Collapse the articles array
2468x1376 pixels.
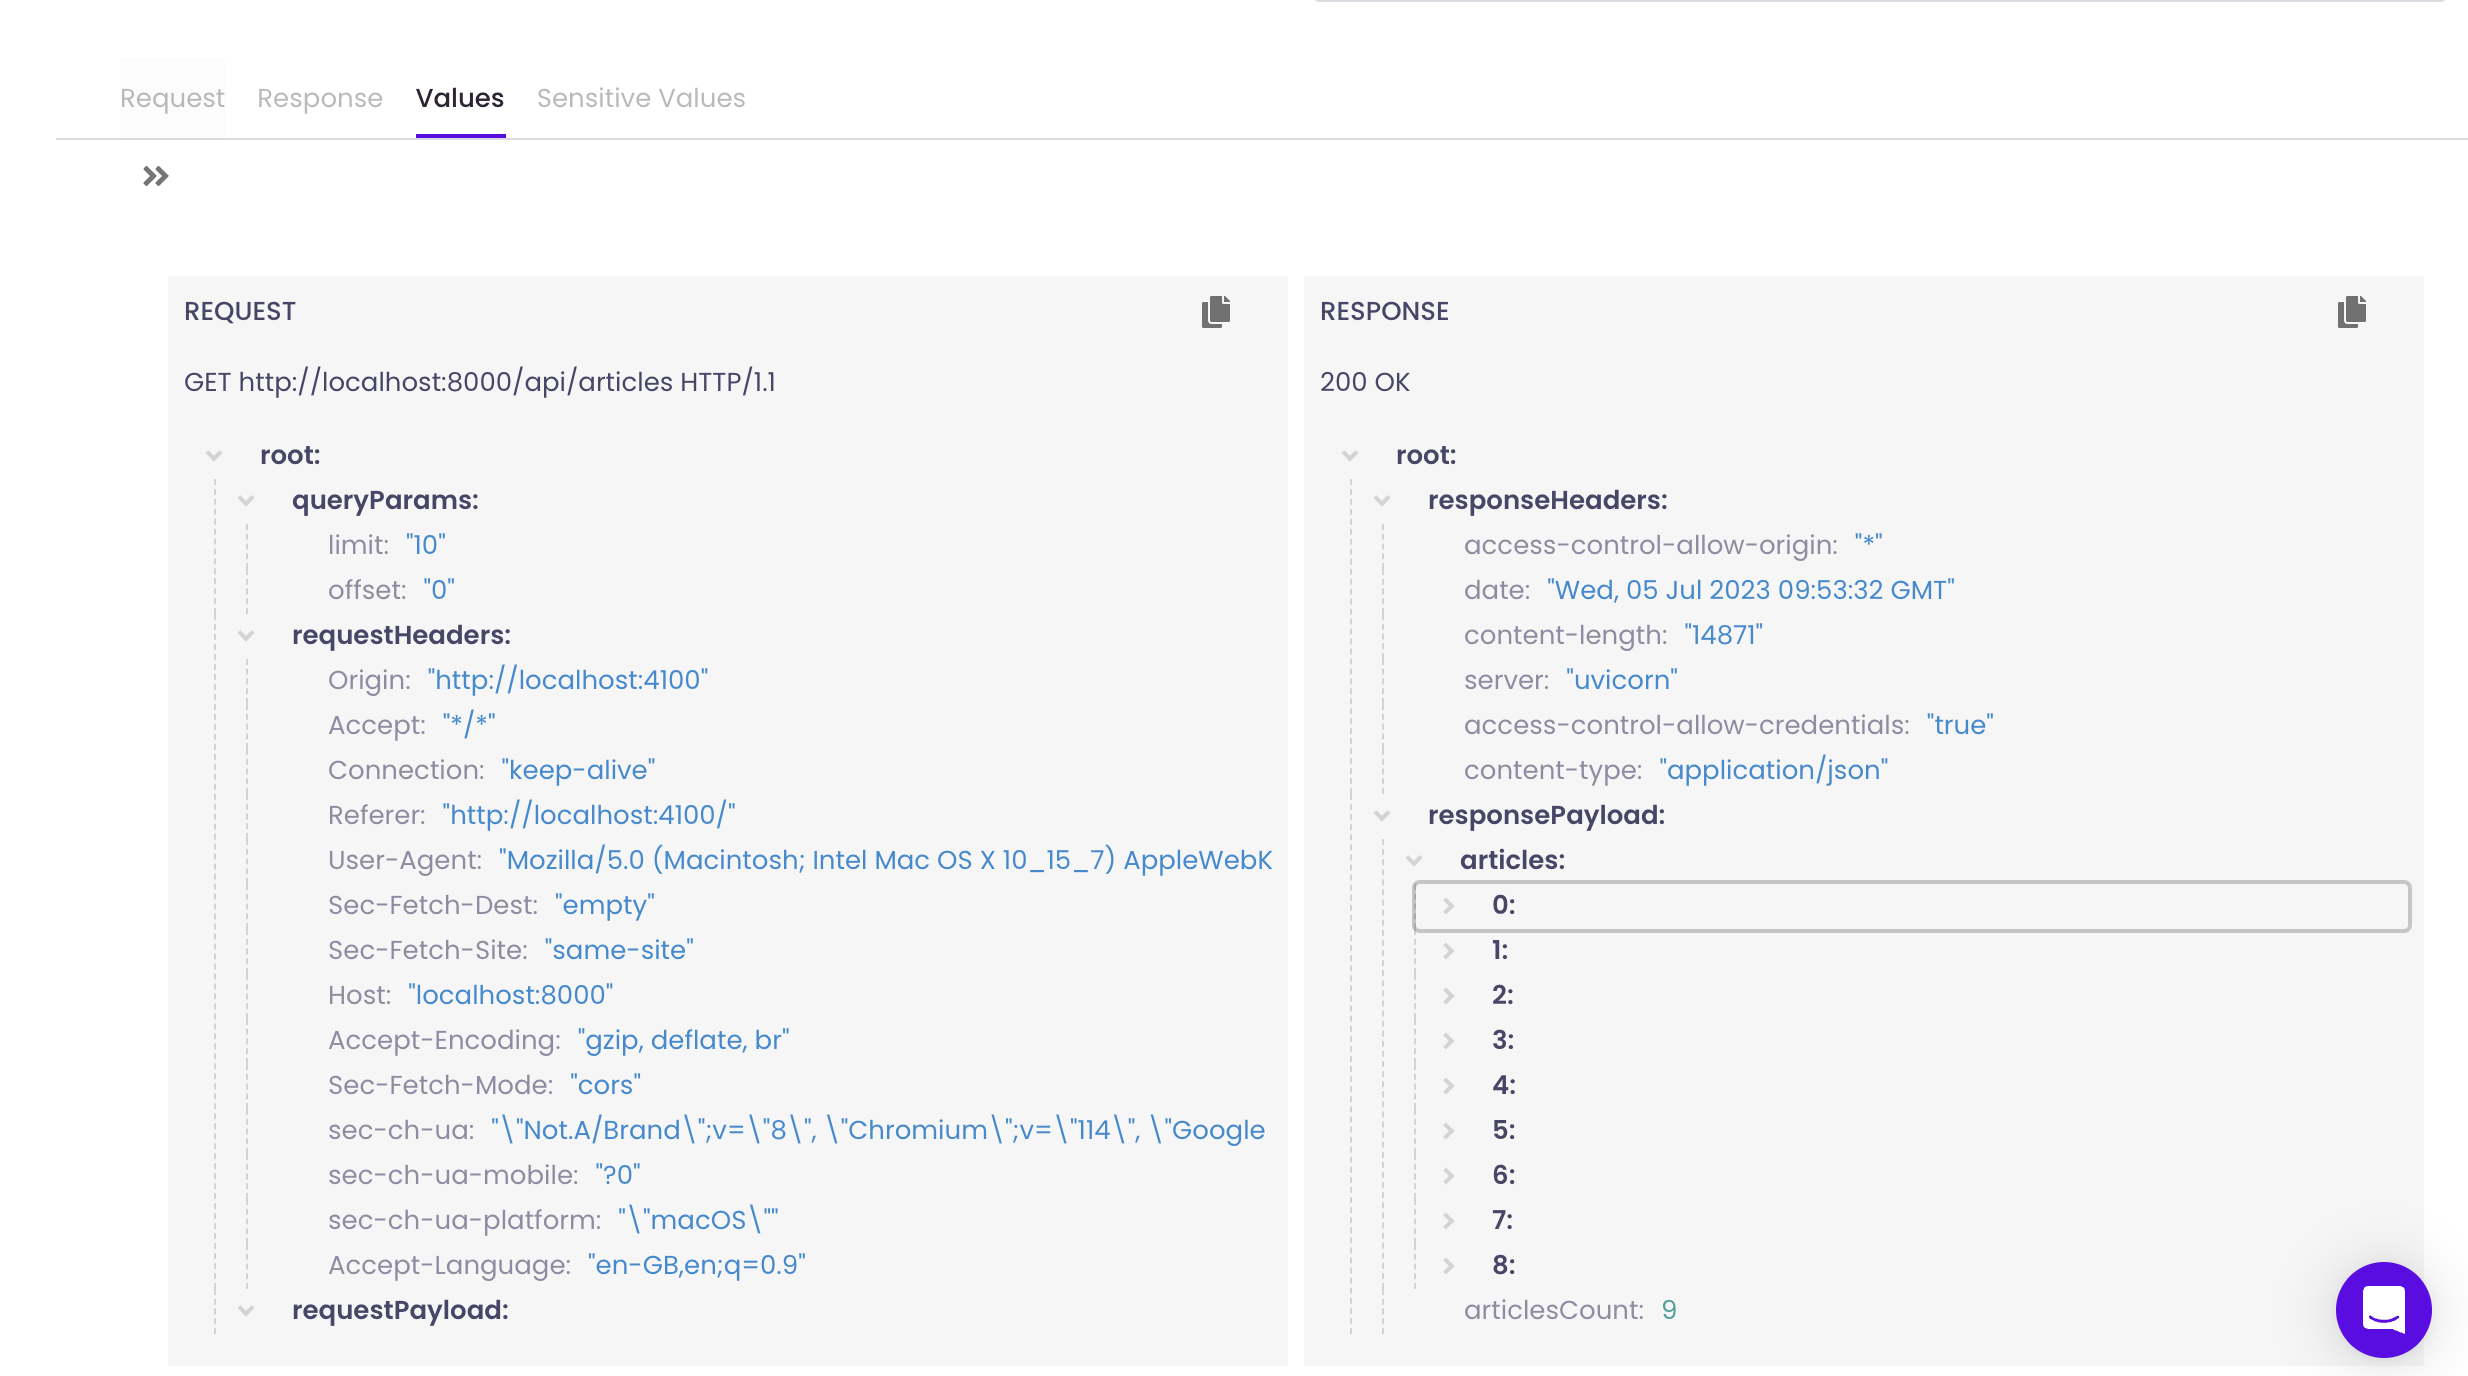1414,861
